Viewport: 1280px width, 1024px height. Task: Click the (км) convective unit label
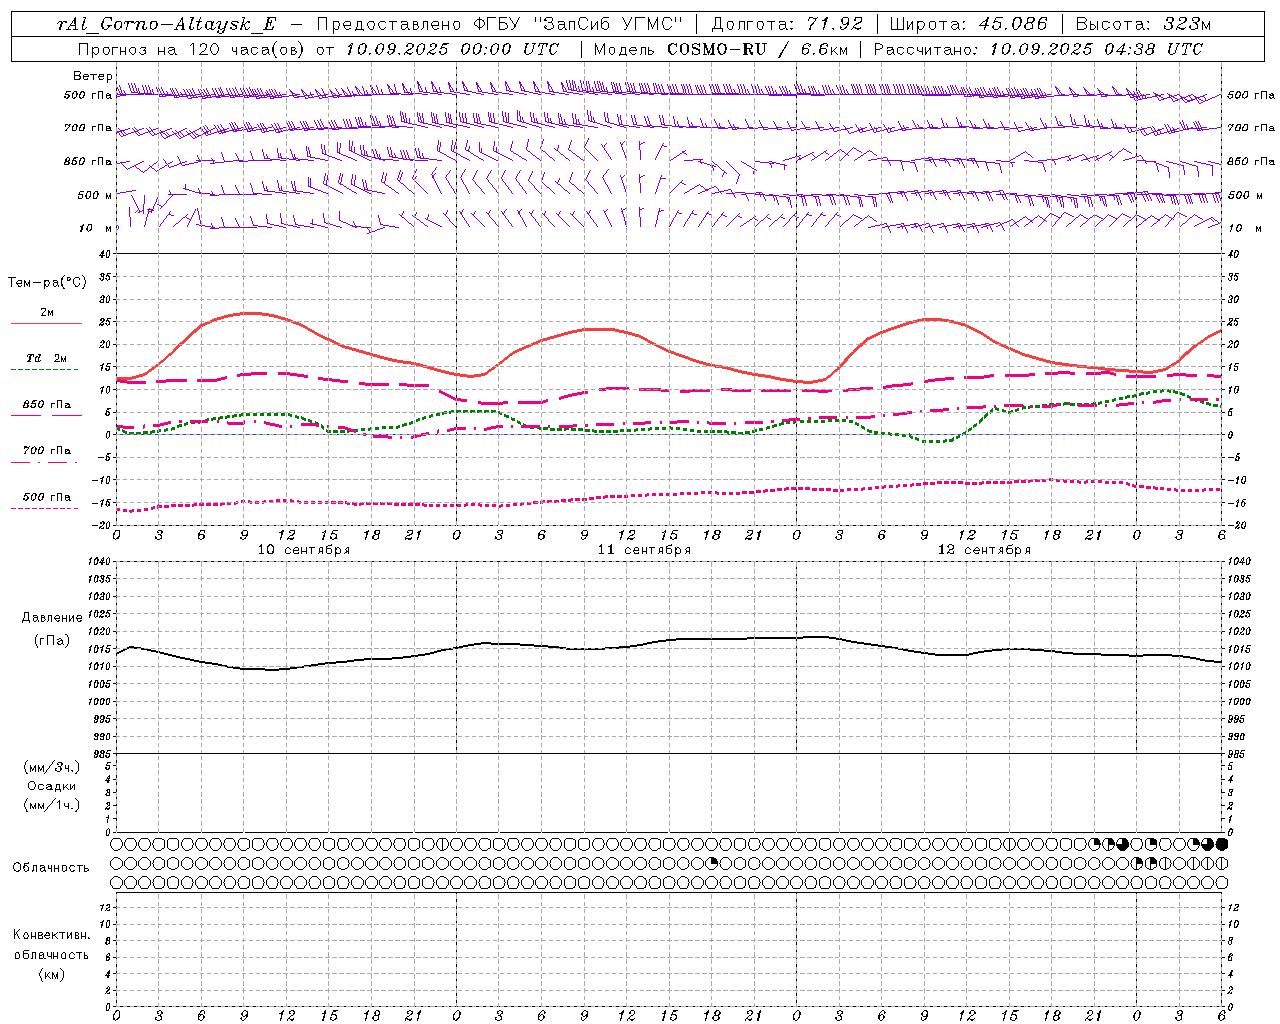(51, 974)
